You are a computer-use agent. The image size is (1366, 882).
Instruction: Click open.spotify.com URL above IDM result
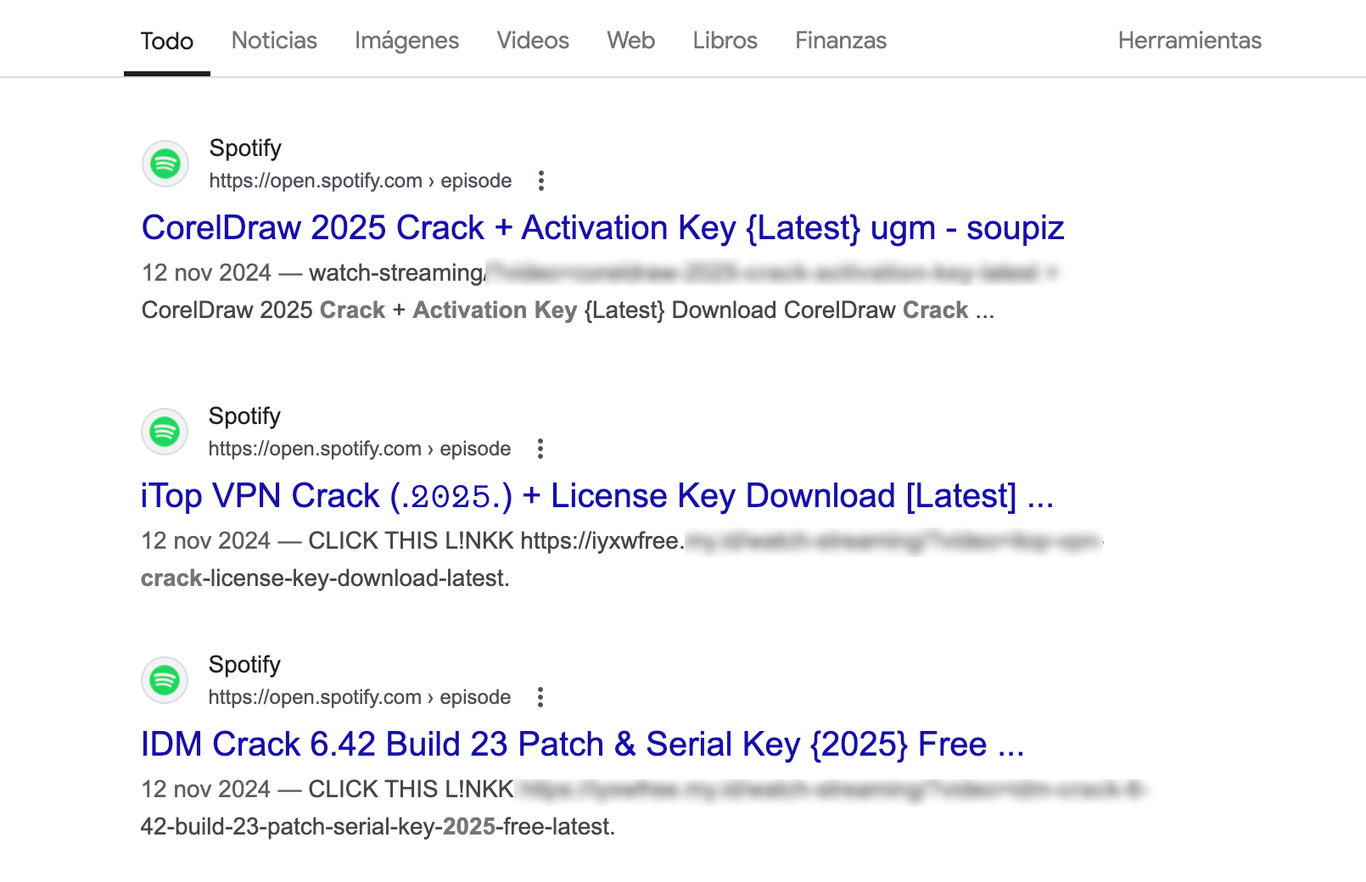(359, 697)
